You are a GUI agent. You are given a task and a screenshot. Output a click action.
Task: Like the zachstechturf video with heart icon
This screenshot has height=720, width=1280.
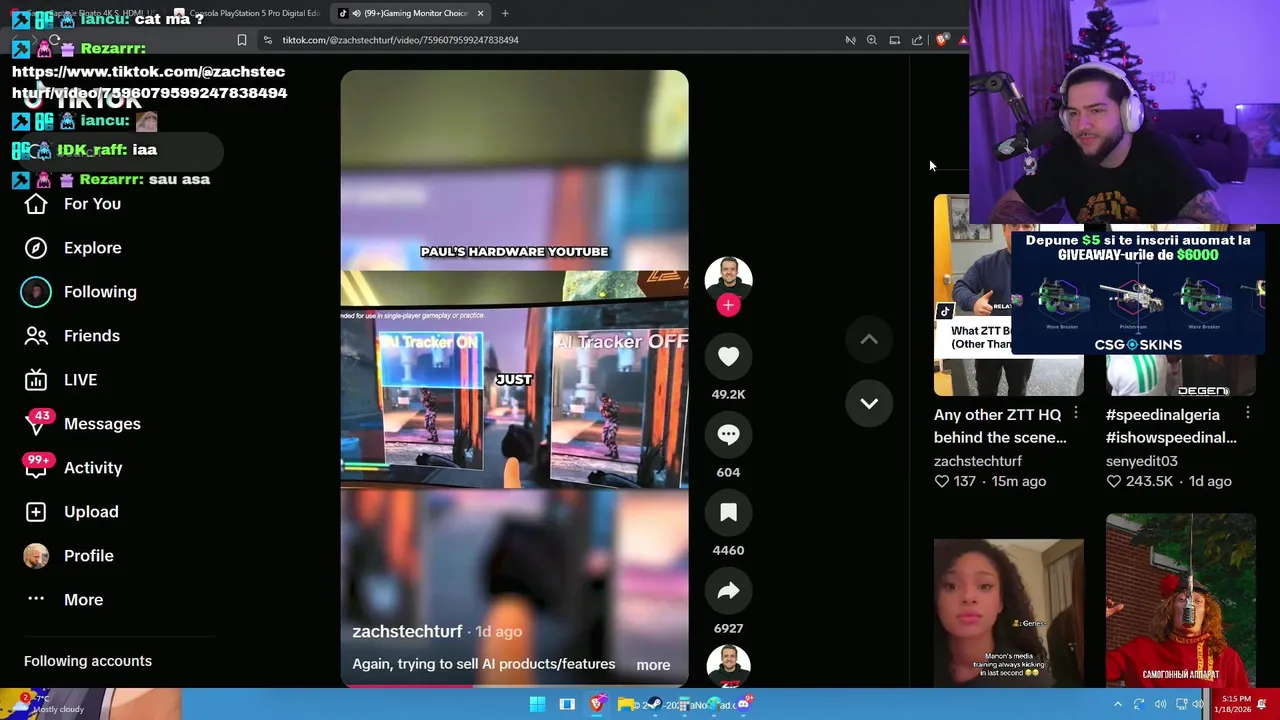pyautogui.click(x=728, y=357)
